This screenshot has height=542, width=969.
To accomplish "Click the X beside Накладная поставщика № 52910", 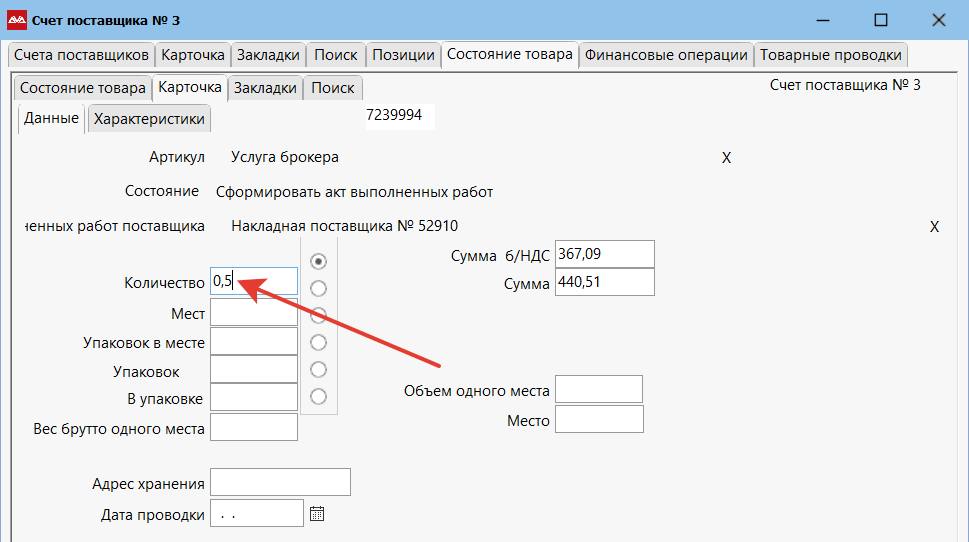I will click(x=934, y=227).
